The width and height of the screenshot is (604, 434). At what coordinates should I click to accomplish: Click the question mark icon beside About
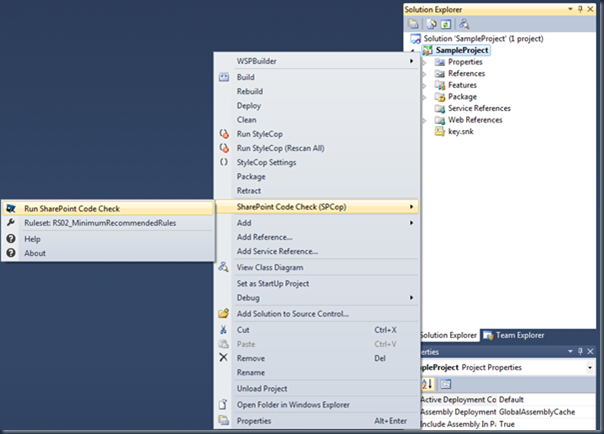coord(11,253)
